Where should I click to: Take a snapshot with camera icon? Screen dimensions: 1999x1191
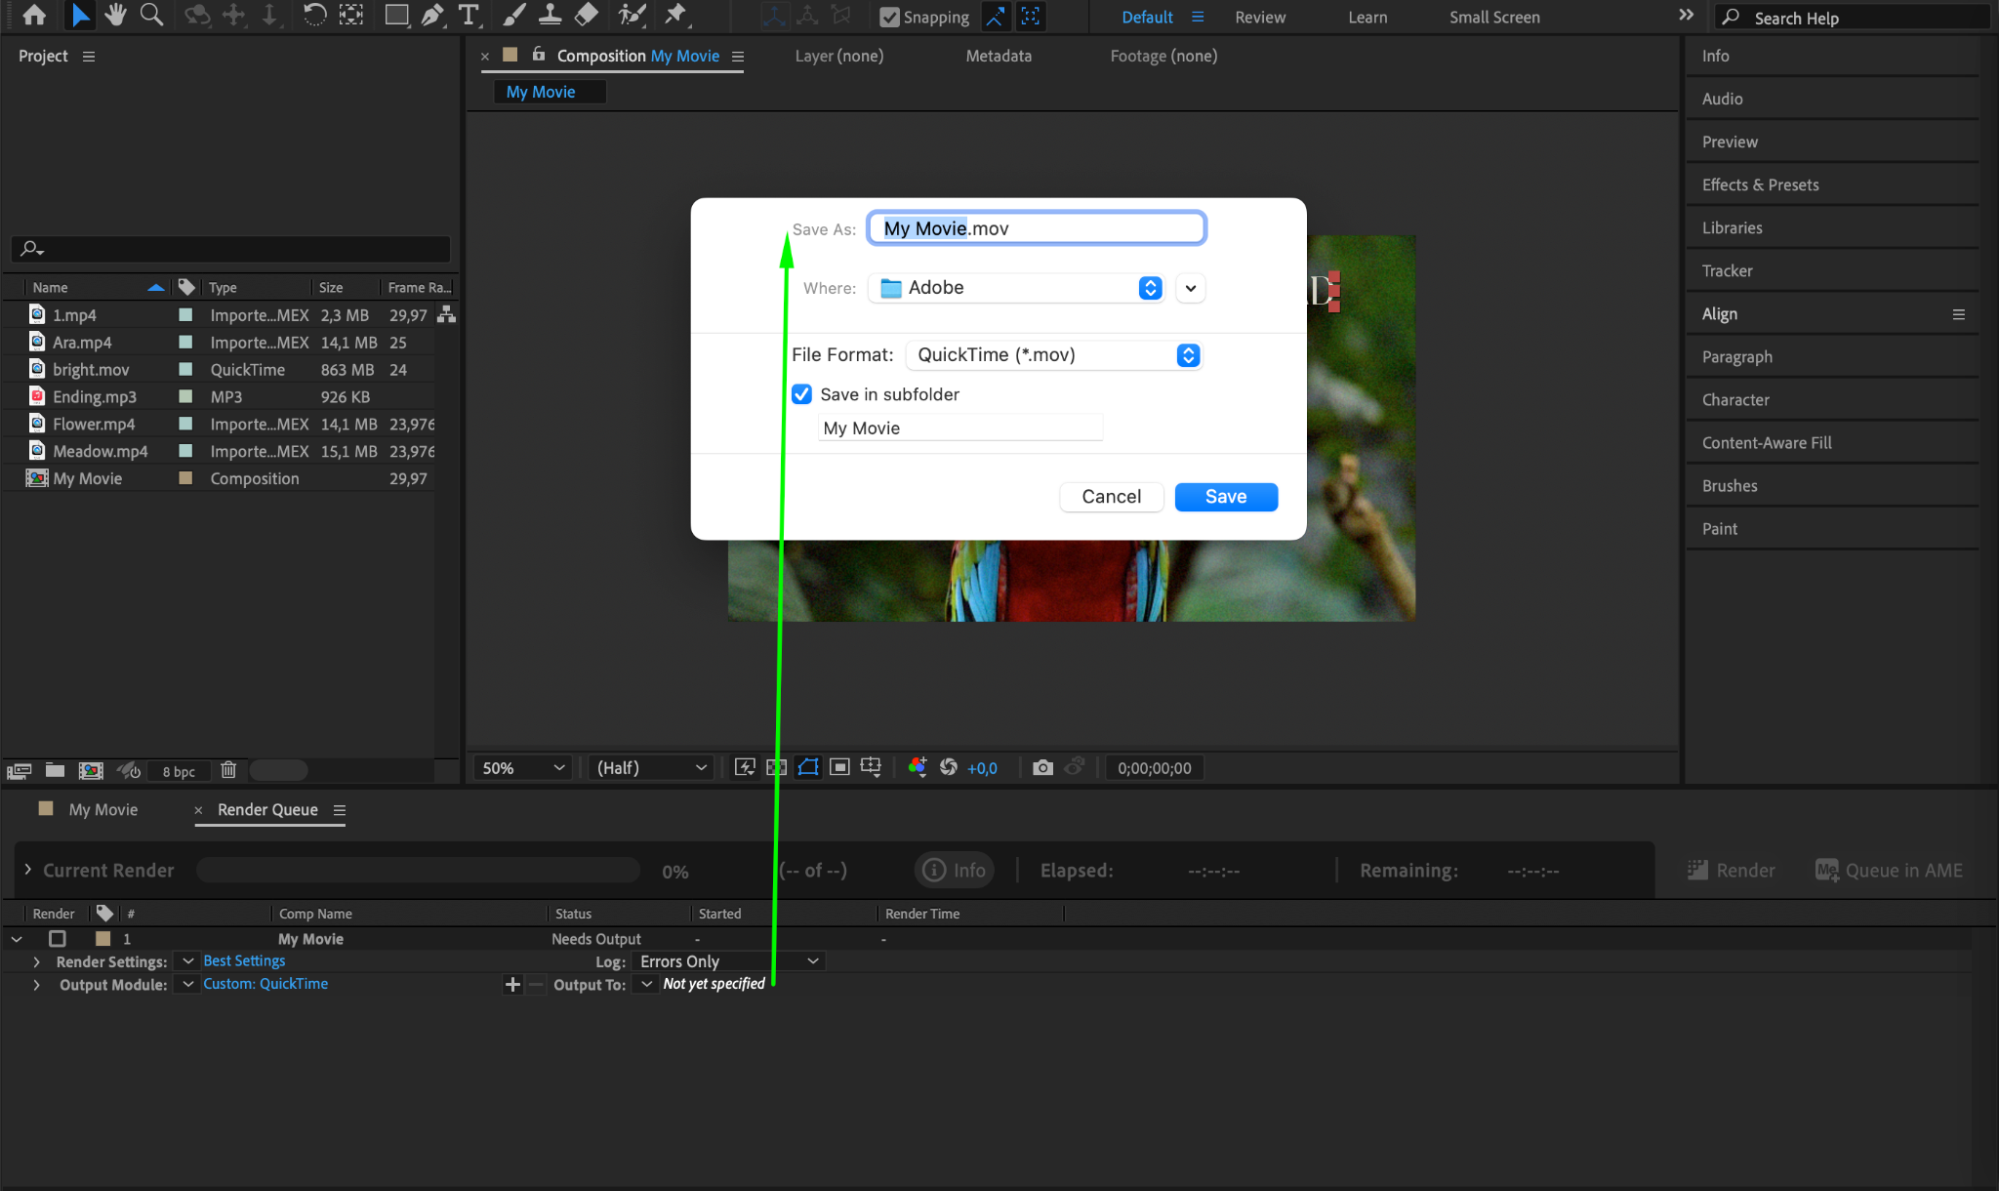(1042, 767)
